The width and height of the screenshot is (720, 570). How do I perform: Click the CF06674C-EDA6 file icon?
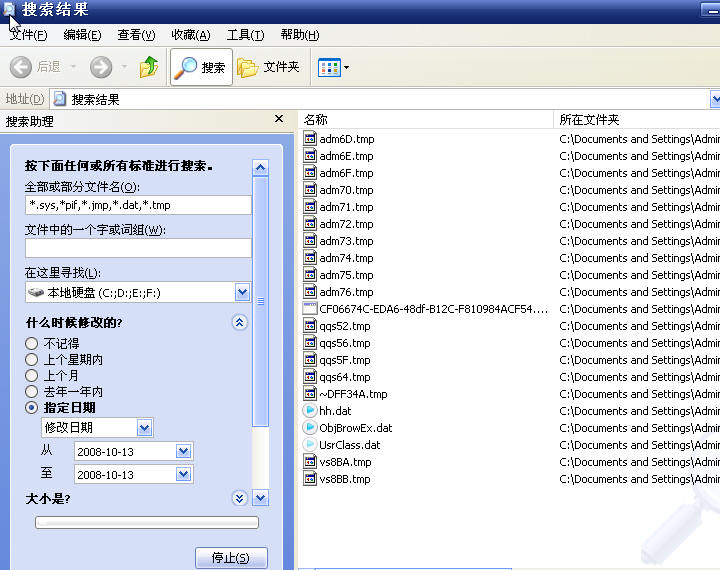click(310, 308)
